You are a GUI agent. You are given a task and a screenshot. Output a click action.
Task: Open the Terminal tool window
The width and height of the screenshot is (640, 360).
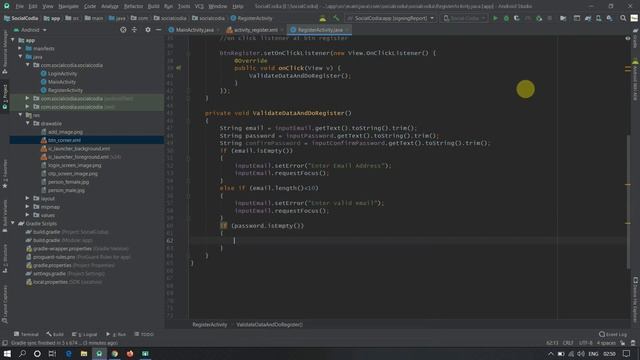(x=26, y=334)
